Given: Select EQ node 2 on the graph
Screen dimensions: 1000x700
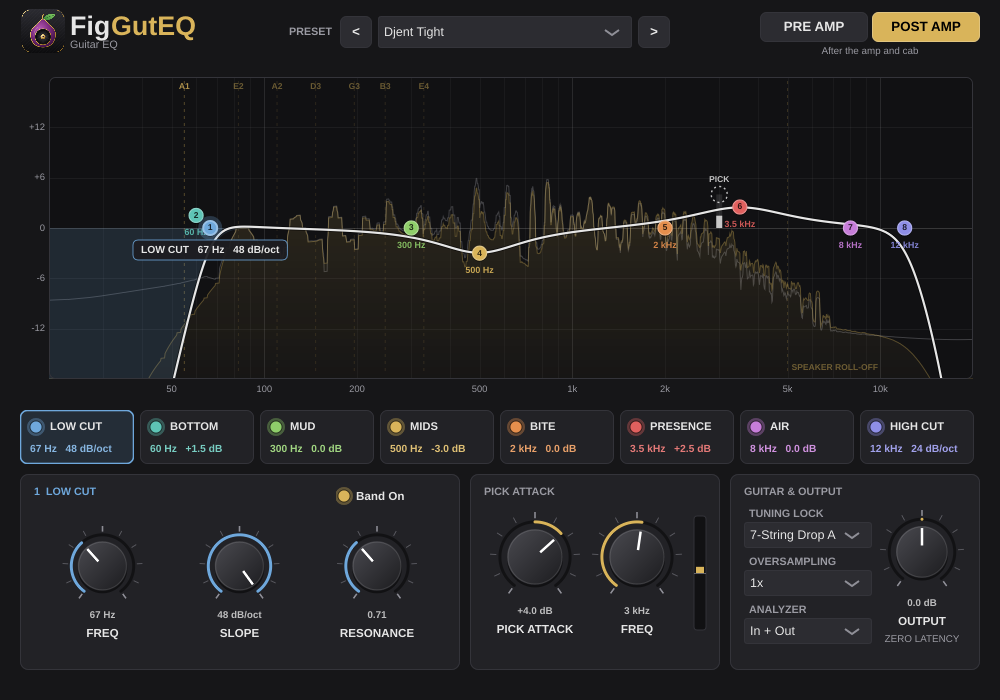Looking at the screenshot, I should [196, 215].
